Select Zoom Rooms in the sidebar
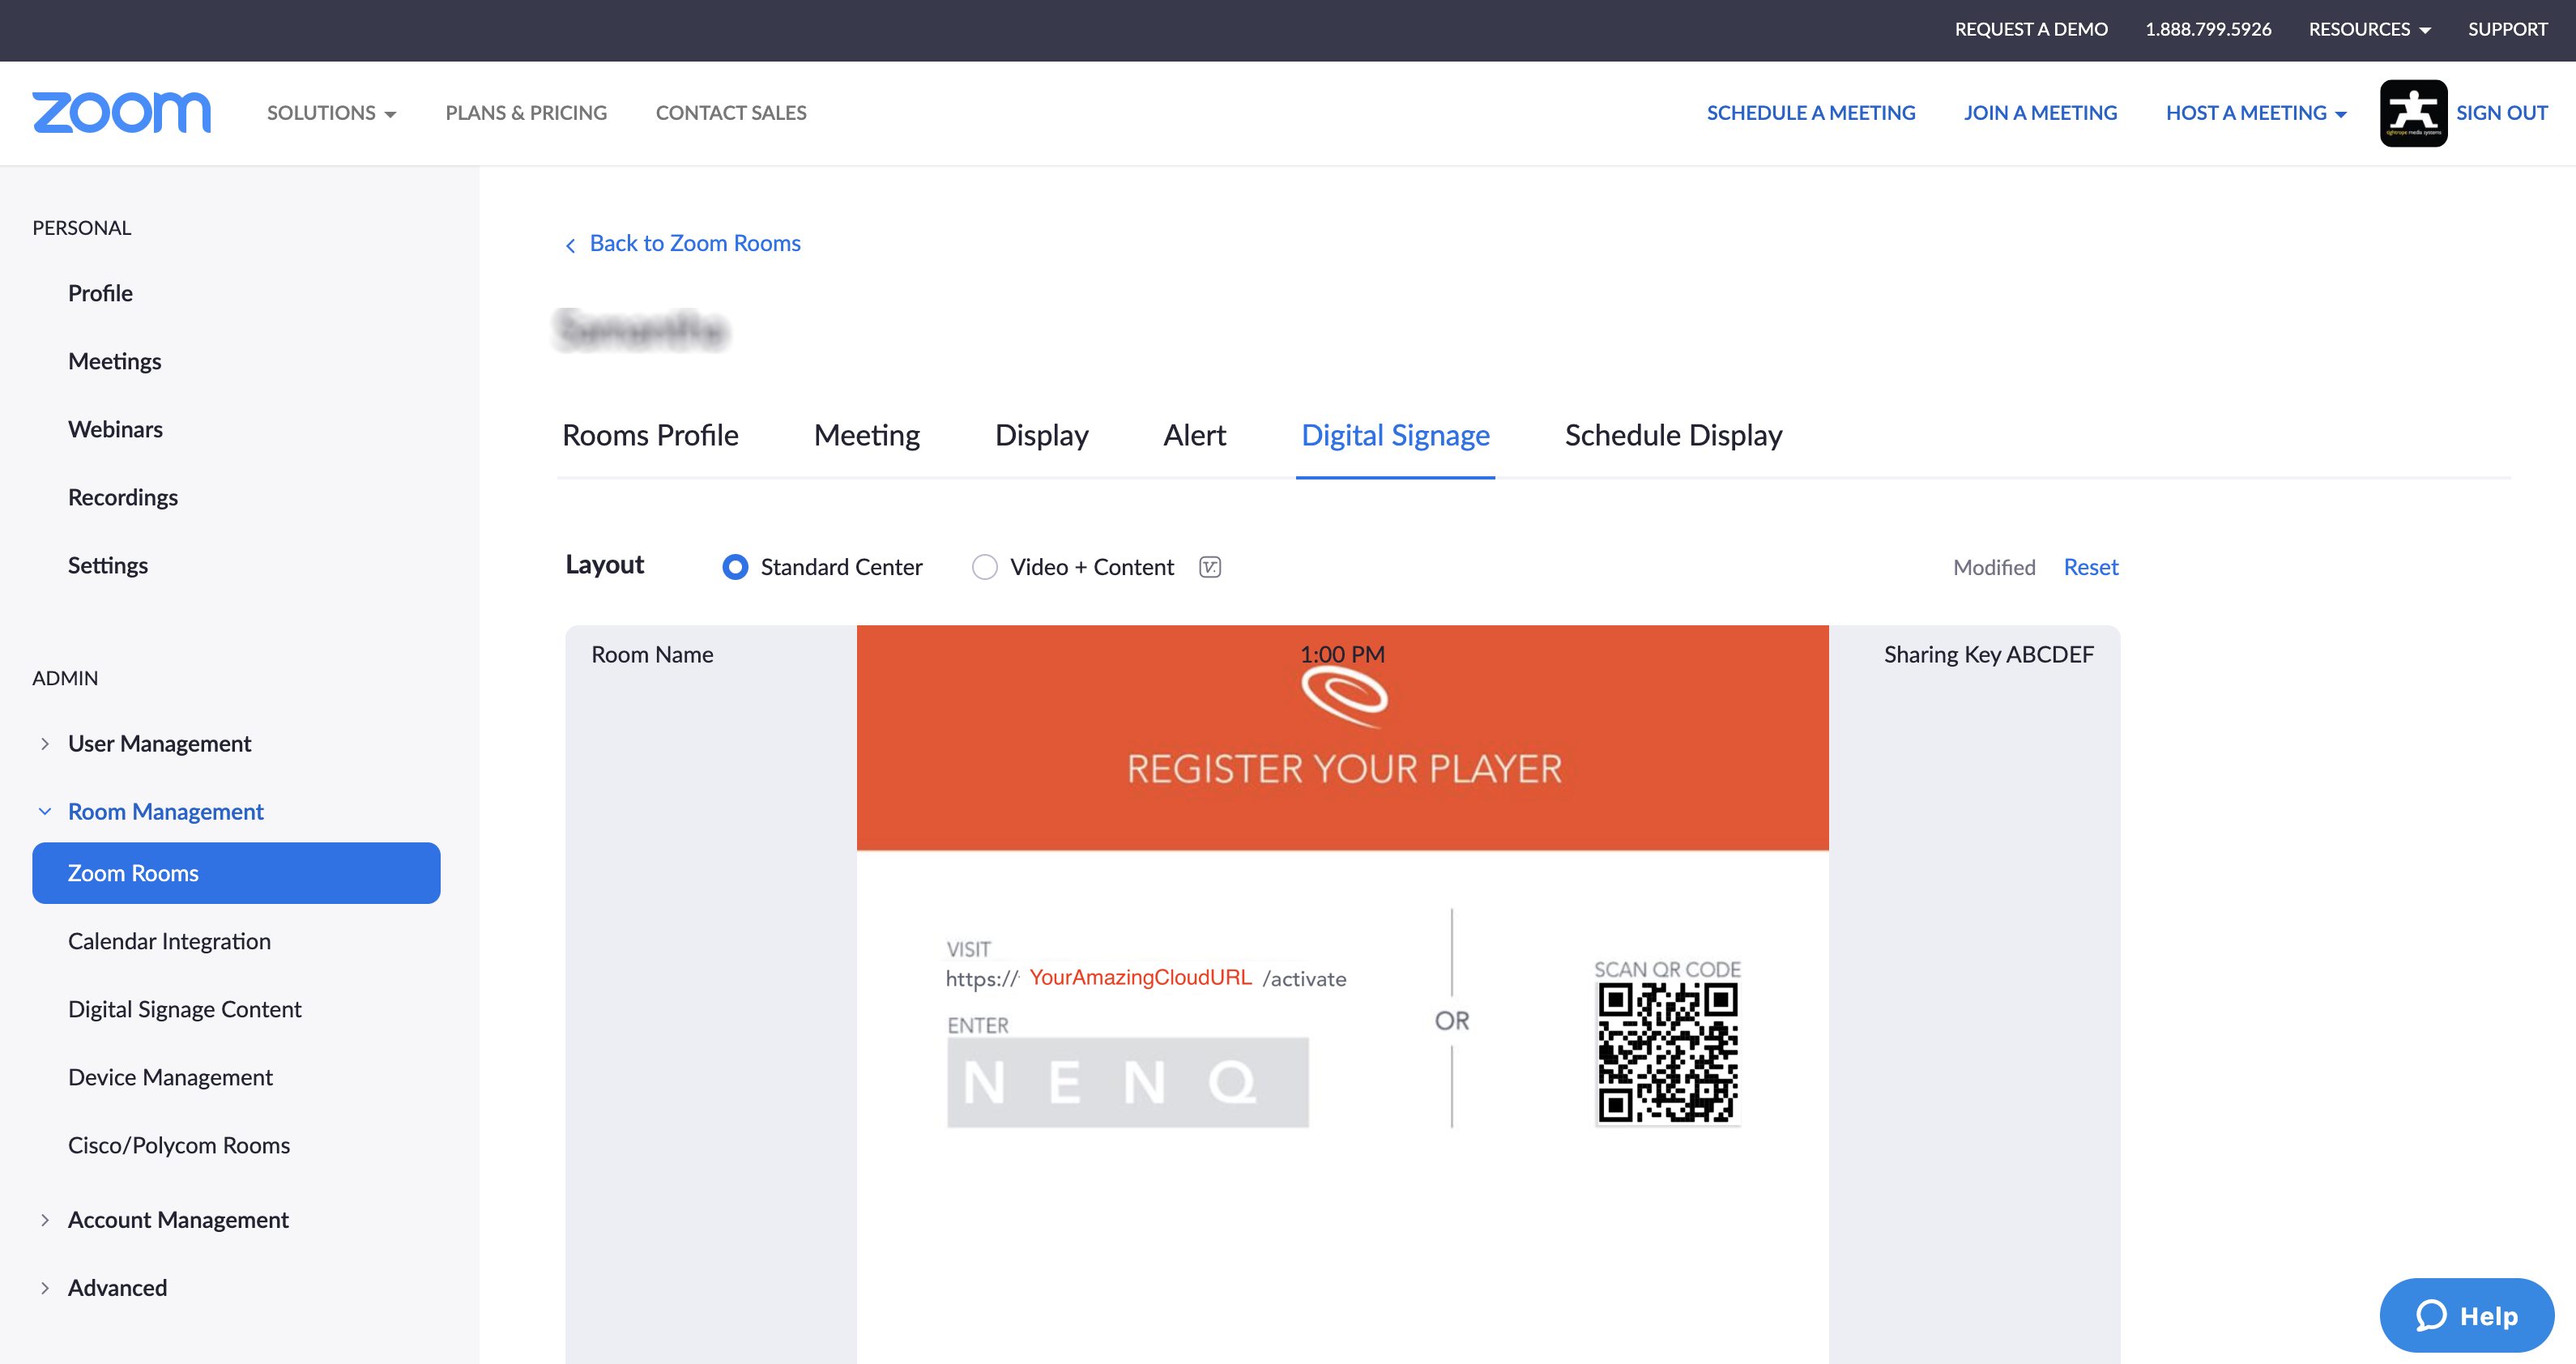This screenshot has height=1364, width=2576. pyautogui.click(x=236, y=873)
